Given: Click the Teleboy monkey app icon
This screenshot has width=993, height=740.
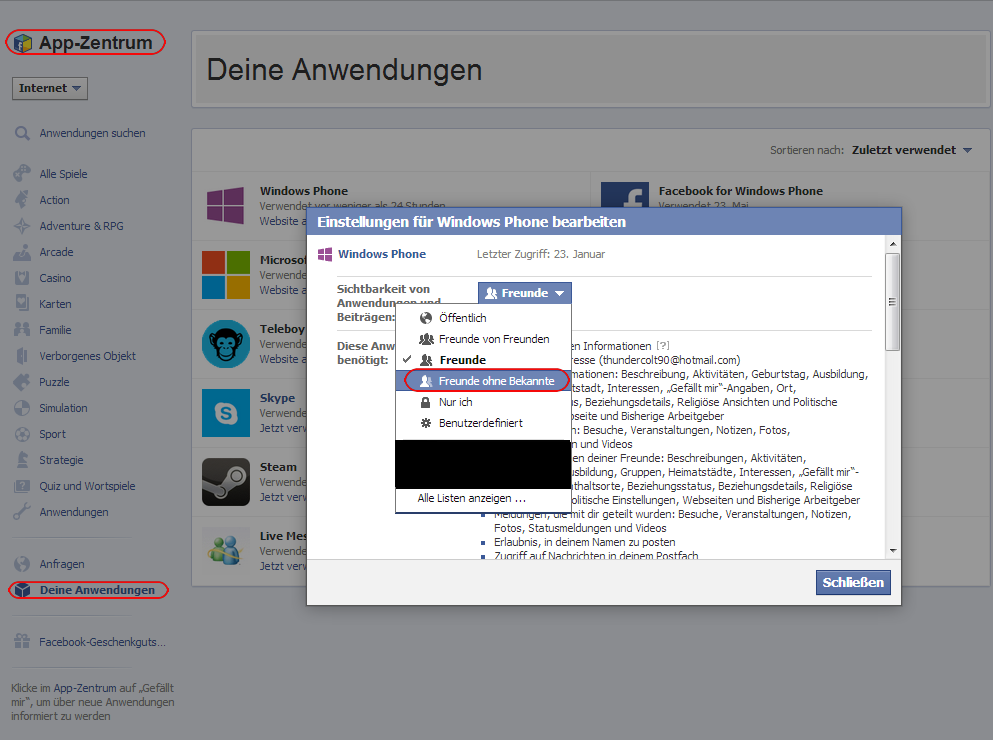Looking at the screenshot, I should (226, 343).
